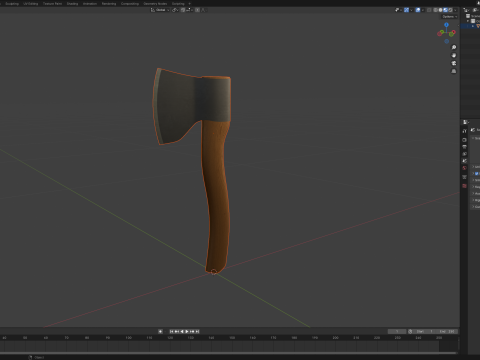Click the pan view hand icon
Screen dimensions: 480x360
[x=454, y=55]
